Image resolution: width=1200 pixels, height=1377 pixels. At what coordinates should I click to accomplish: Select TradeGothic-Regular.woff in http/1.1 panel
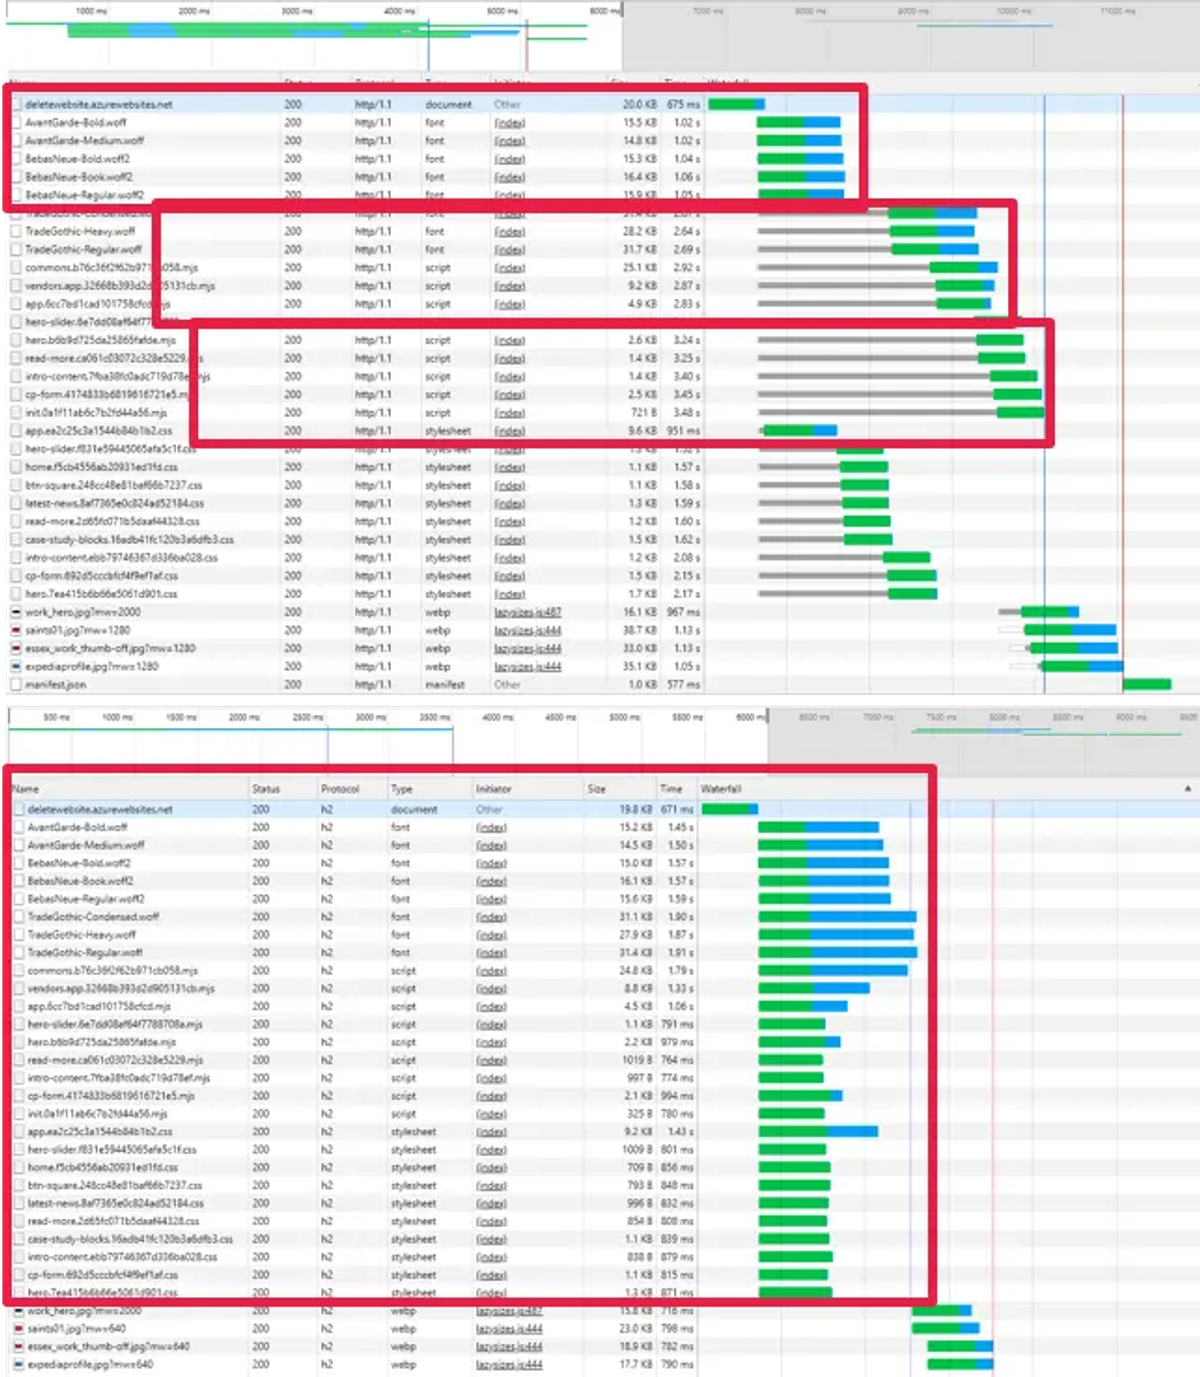[x=83, y=249]
